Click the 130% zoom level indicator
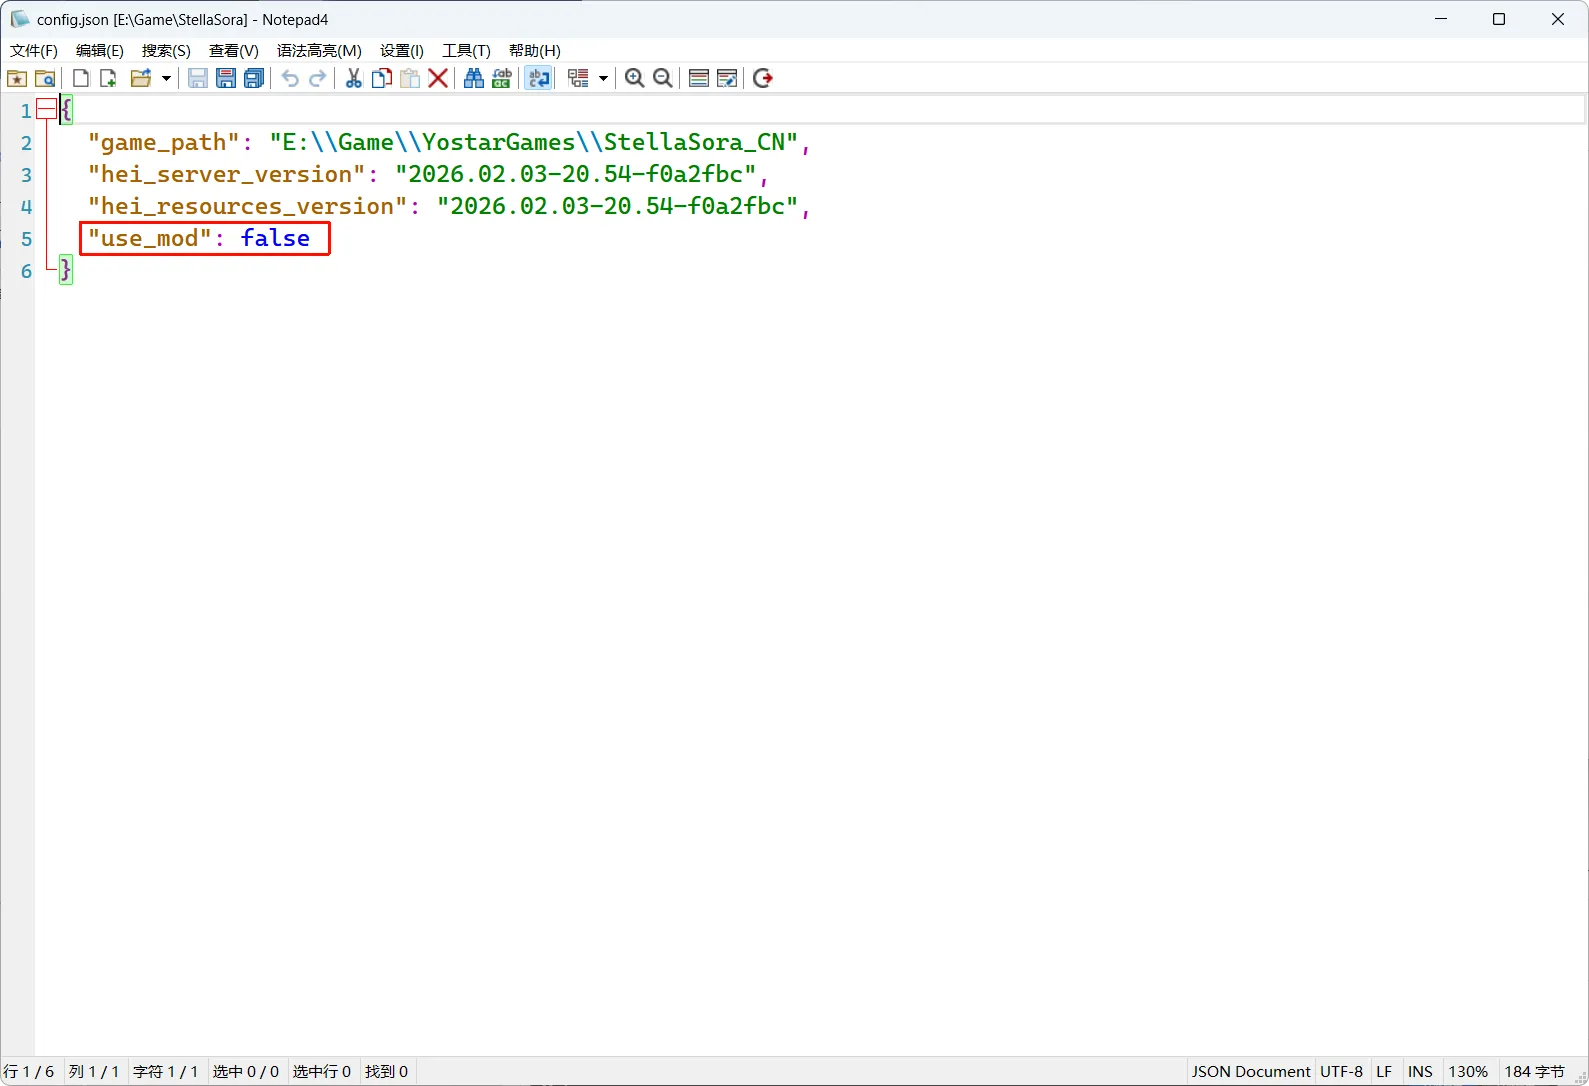The height and width of the screenshot is (1086, 1589). [1468, 1071]
